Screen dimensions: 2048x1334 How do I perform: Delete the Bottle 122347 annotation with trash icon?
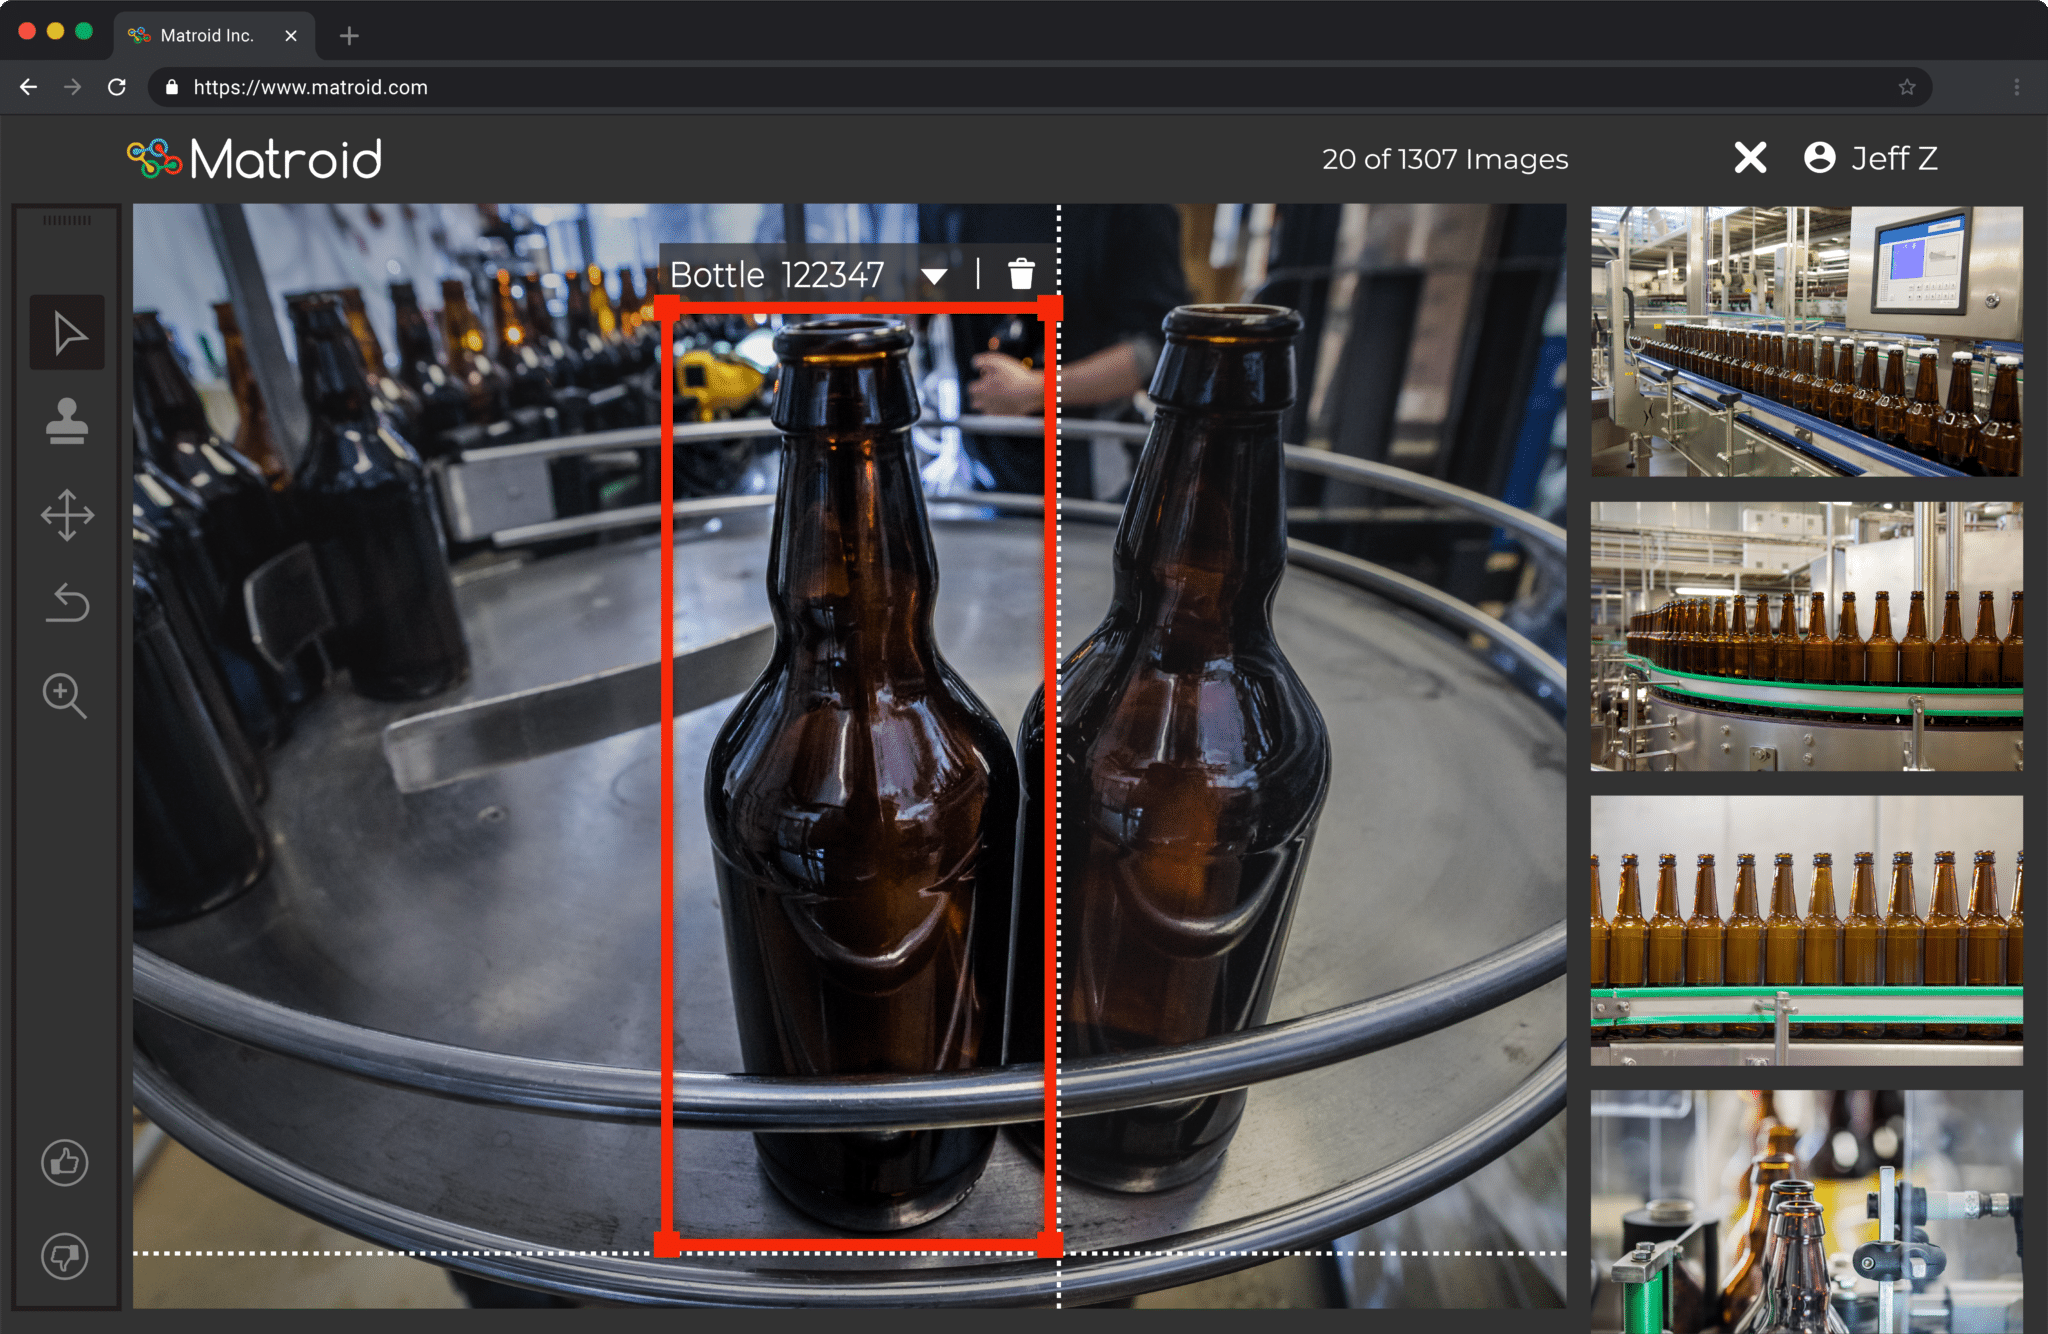1021,272
